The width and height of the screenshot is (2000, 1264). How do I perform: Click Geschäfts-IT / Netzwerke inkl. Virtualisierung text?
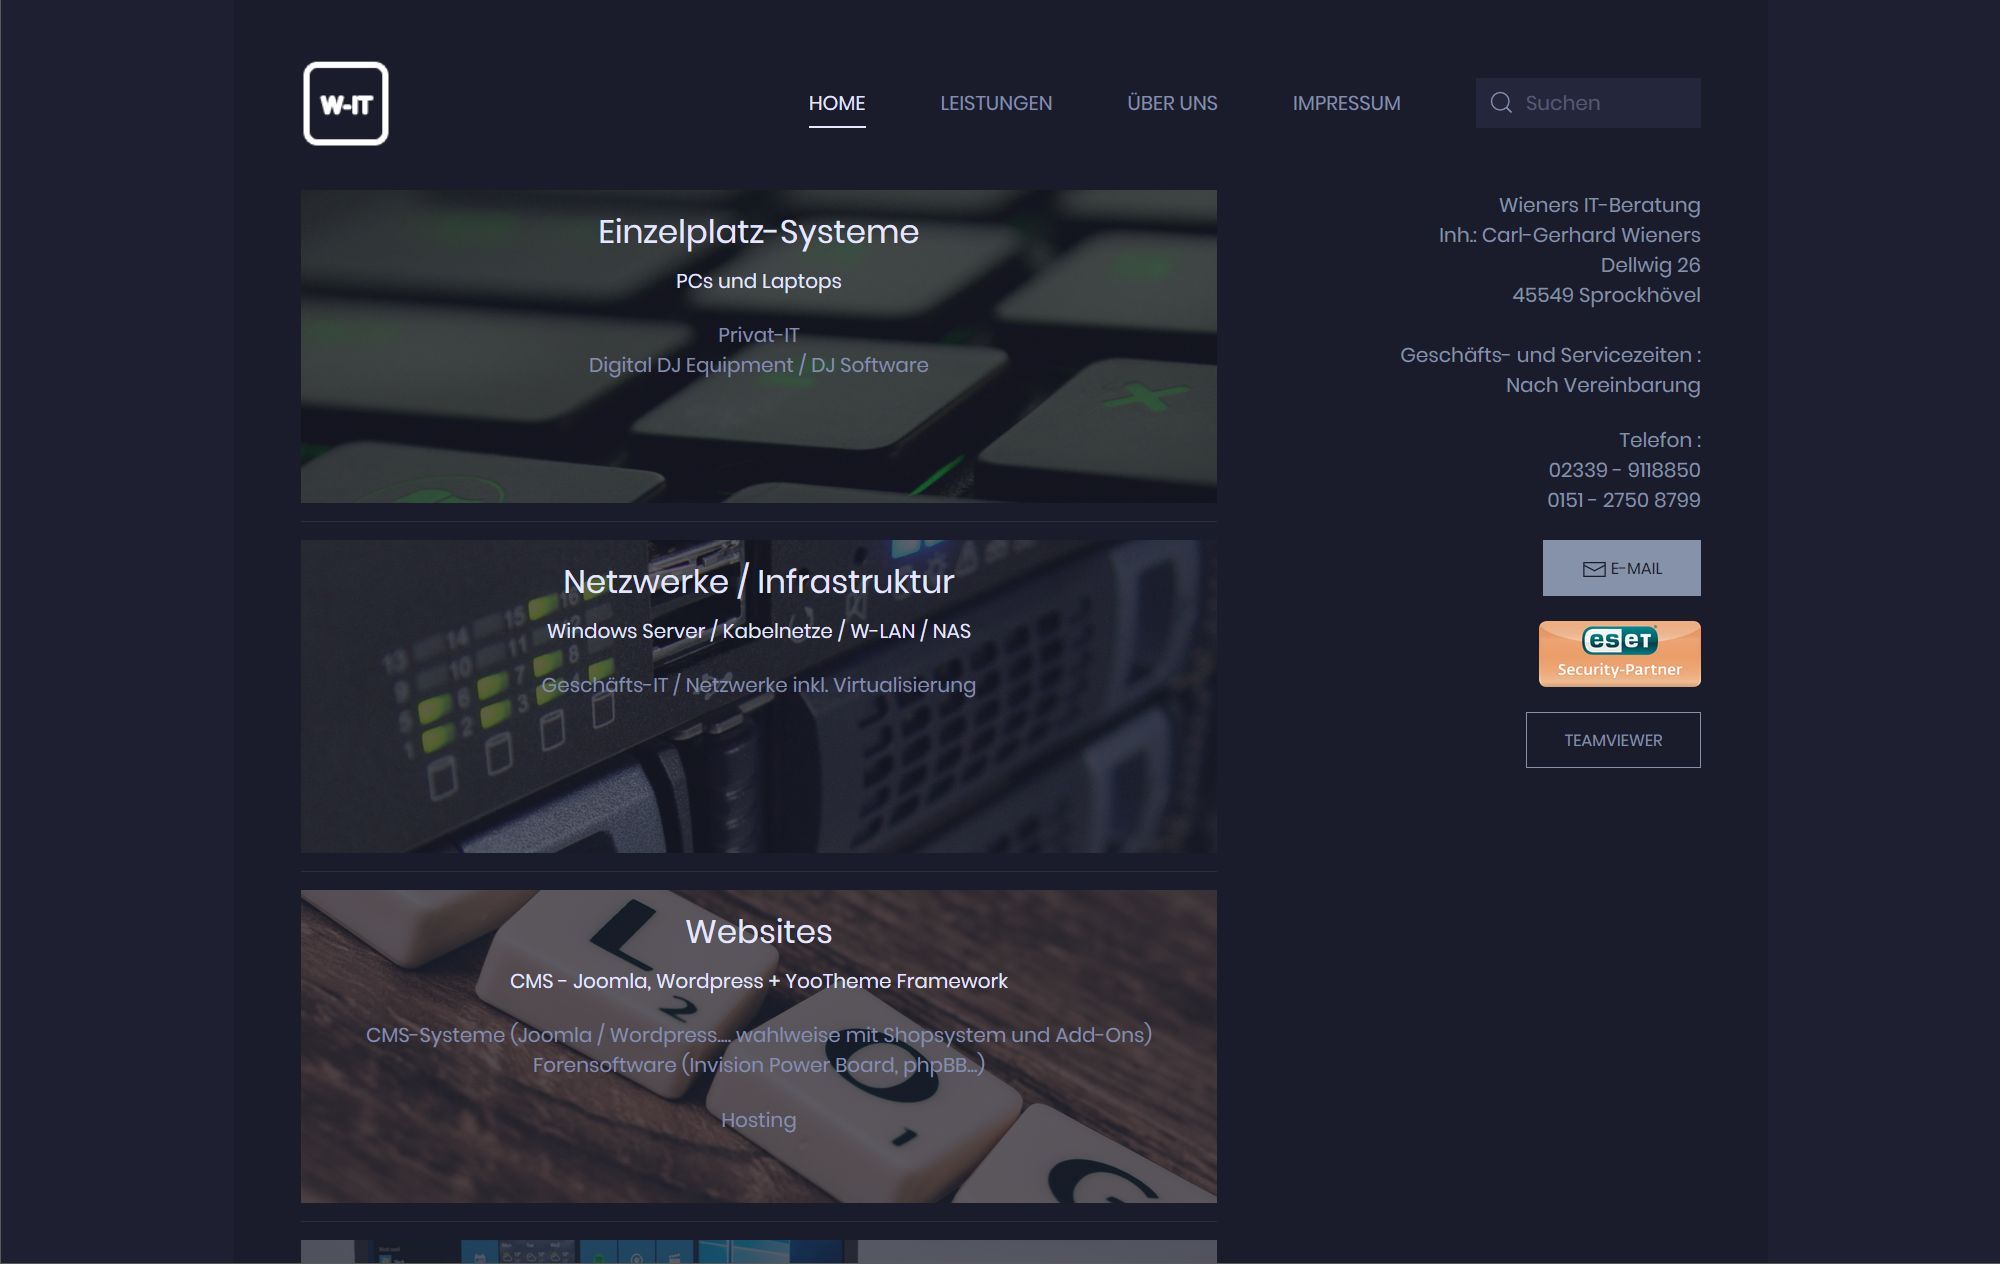(759, 685)
